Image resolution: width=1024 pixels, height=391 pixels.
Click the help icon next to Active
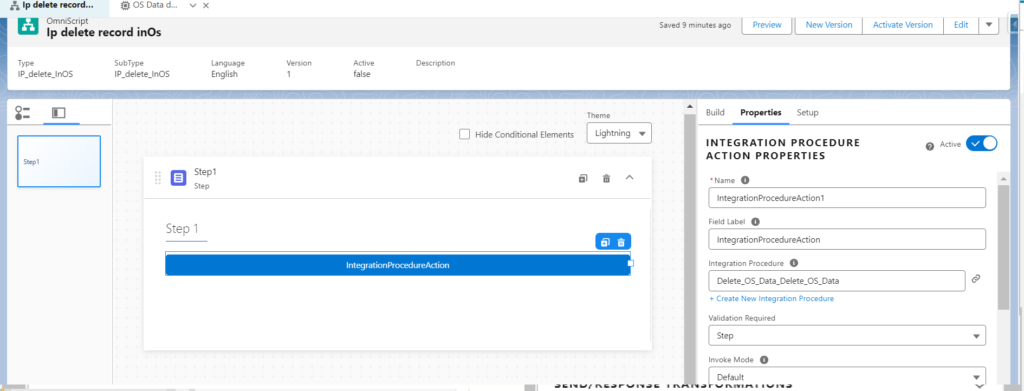(929, 146)
